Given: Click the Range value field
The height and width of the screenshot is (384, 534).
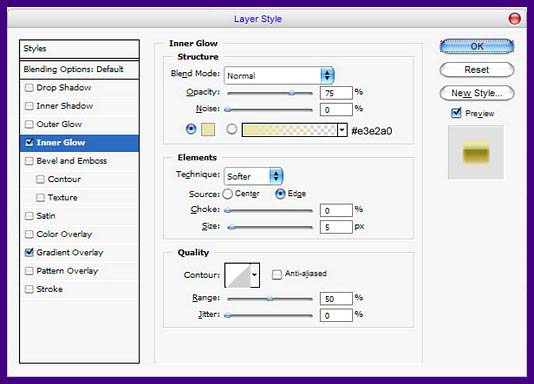Looking at the screenshot, I should pyautogui.click(x=336, y=299).
